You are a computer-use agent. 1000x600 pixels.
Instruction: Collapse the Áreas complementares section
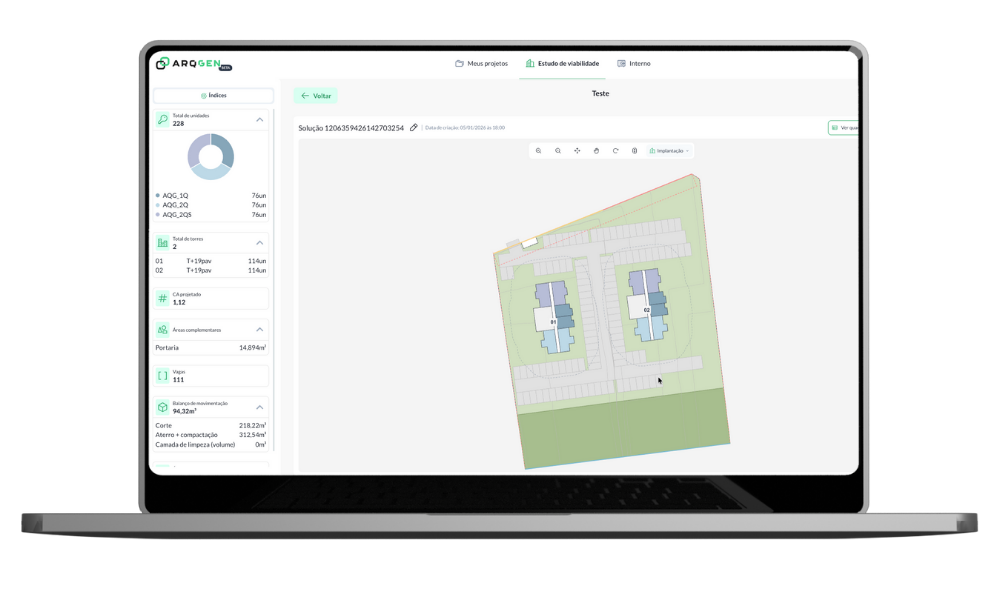[x=260, y=329]
